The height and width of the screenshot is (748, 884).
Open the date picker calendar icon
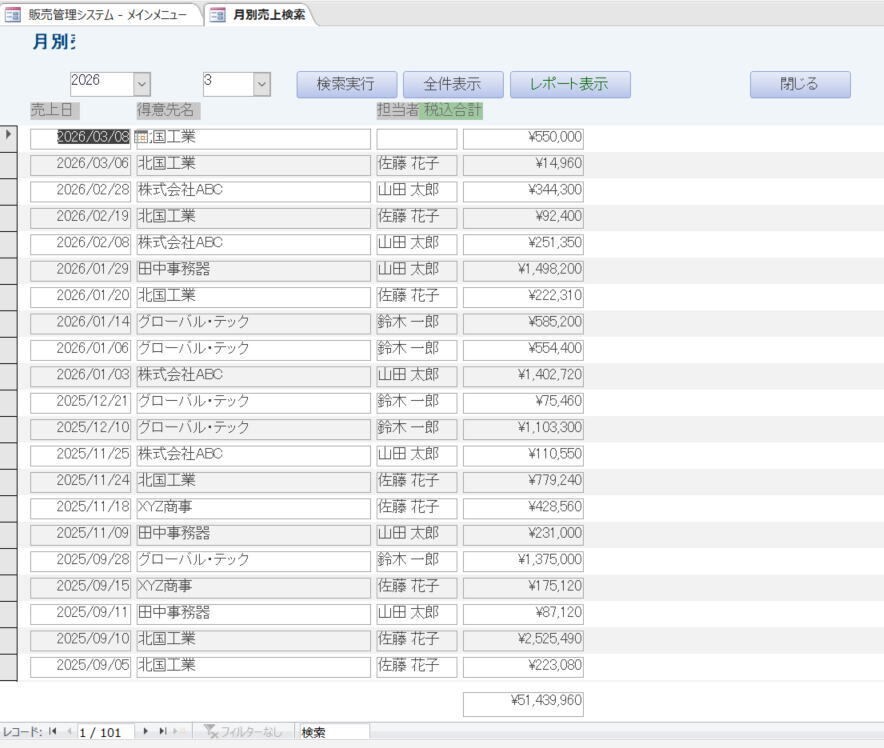tap(141, 137)
